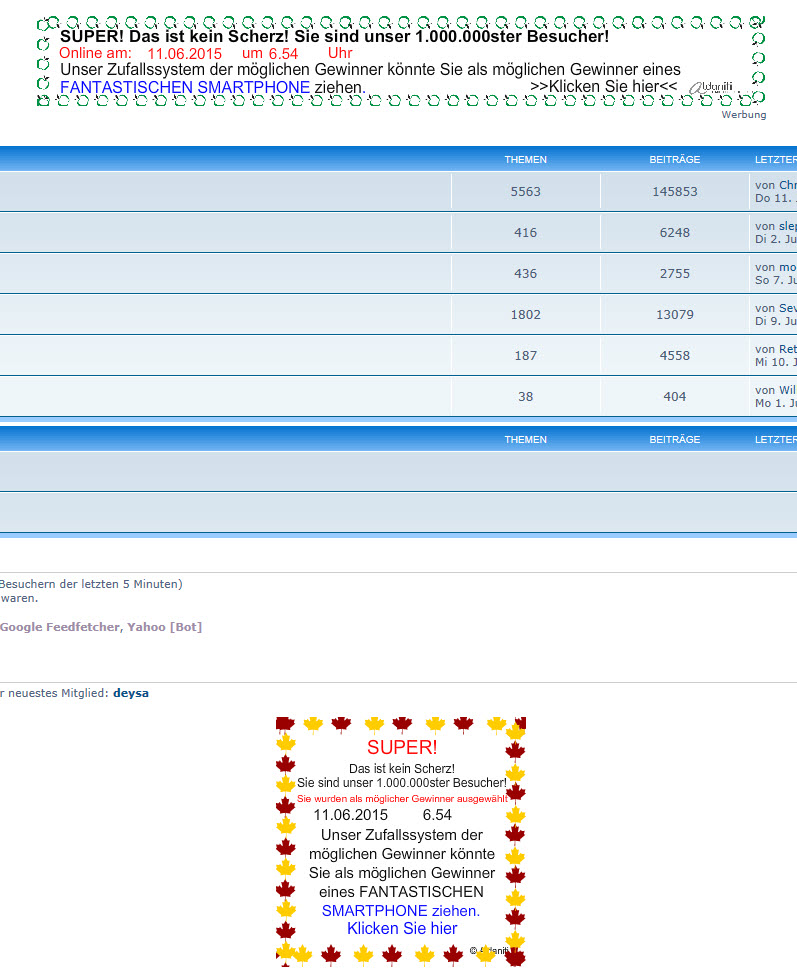Image resolution: width=797 pixels, height=969 pixels.
Task: Open '>>Klicken Sie hier<<' in top banner
Action: click(x=604, y=87)
